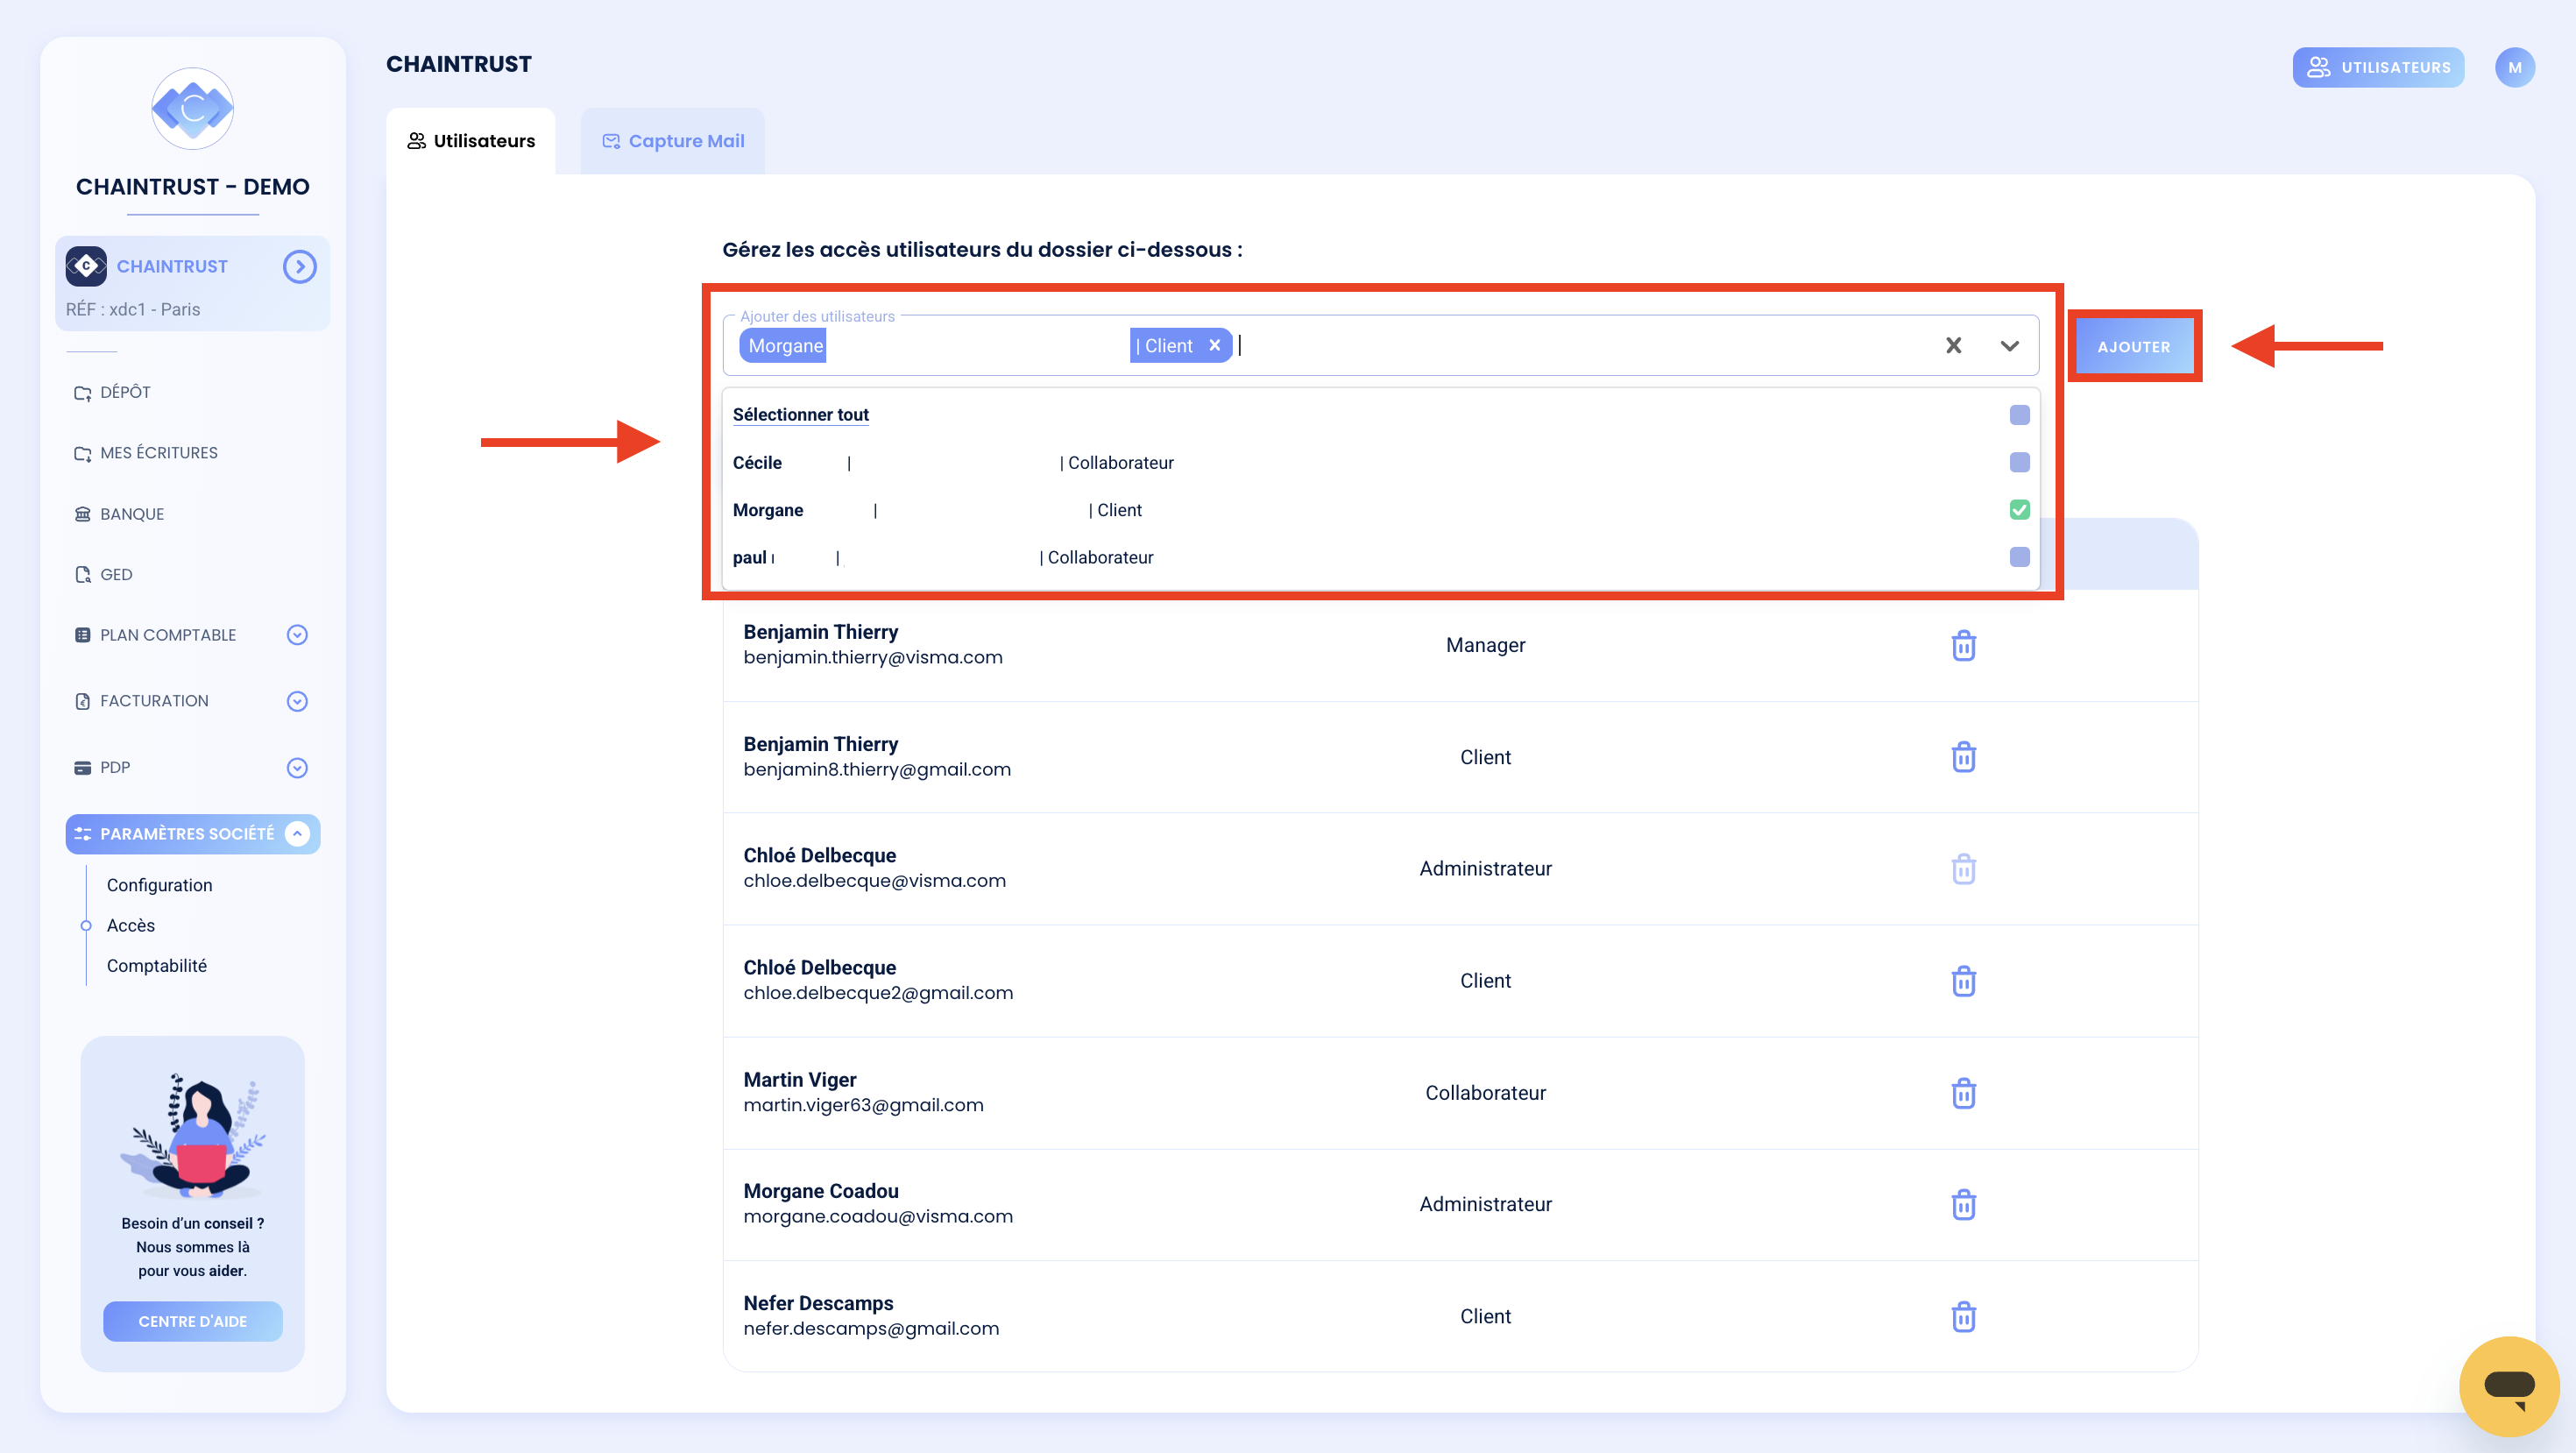Clear all selected users with the X icon

(x=1953, y=345)
